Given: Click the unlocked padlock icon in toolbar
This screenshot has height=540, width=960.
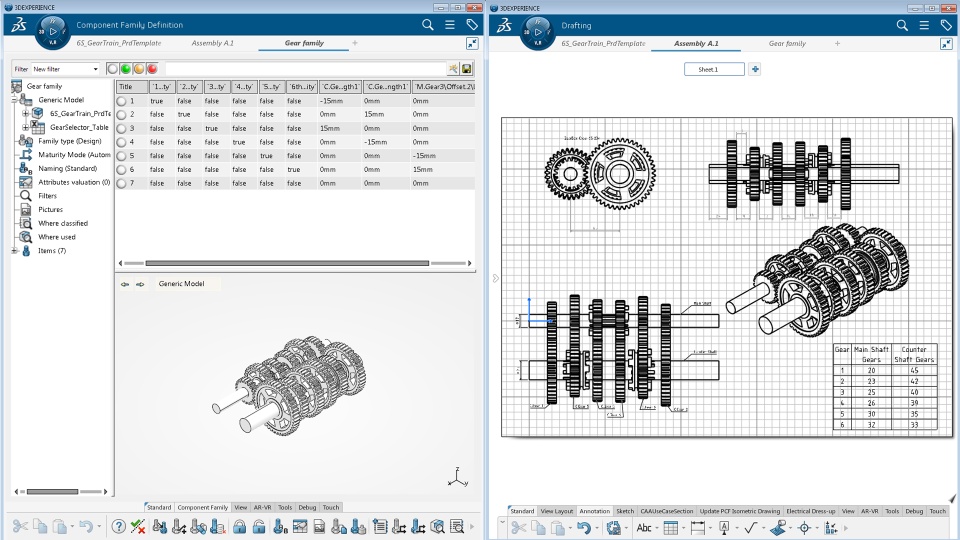Looking at the screenshot, I should pyautogui.click(x=259, y=527).
